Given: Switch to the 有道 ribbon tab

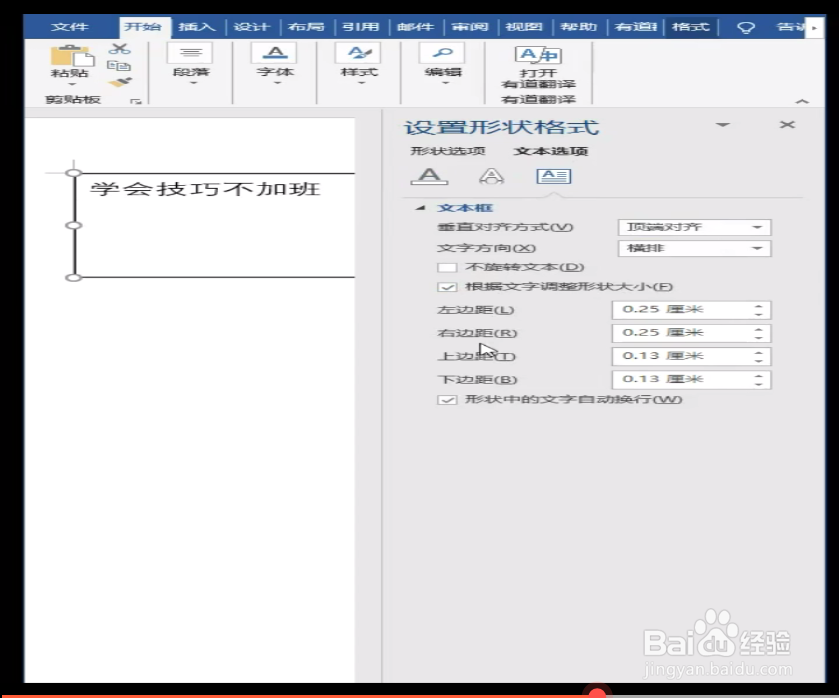Looking at the screenshot, I should click(636, 27).
